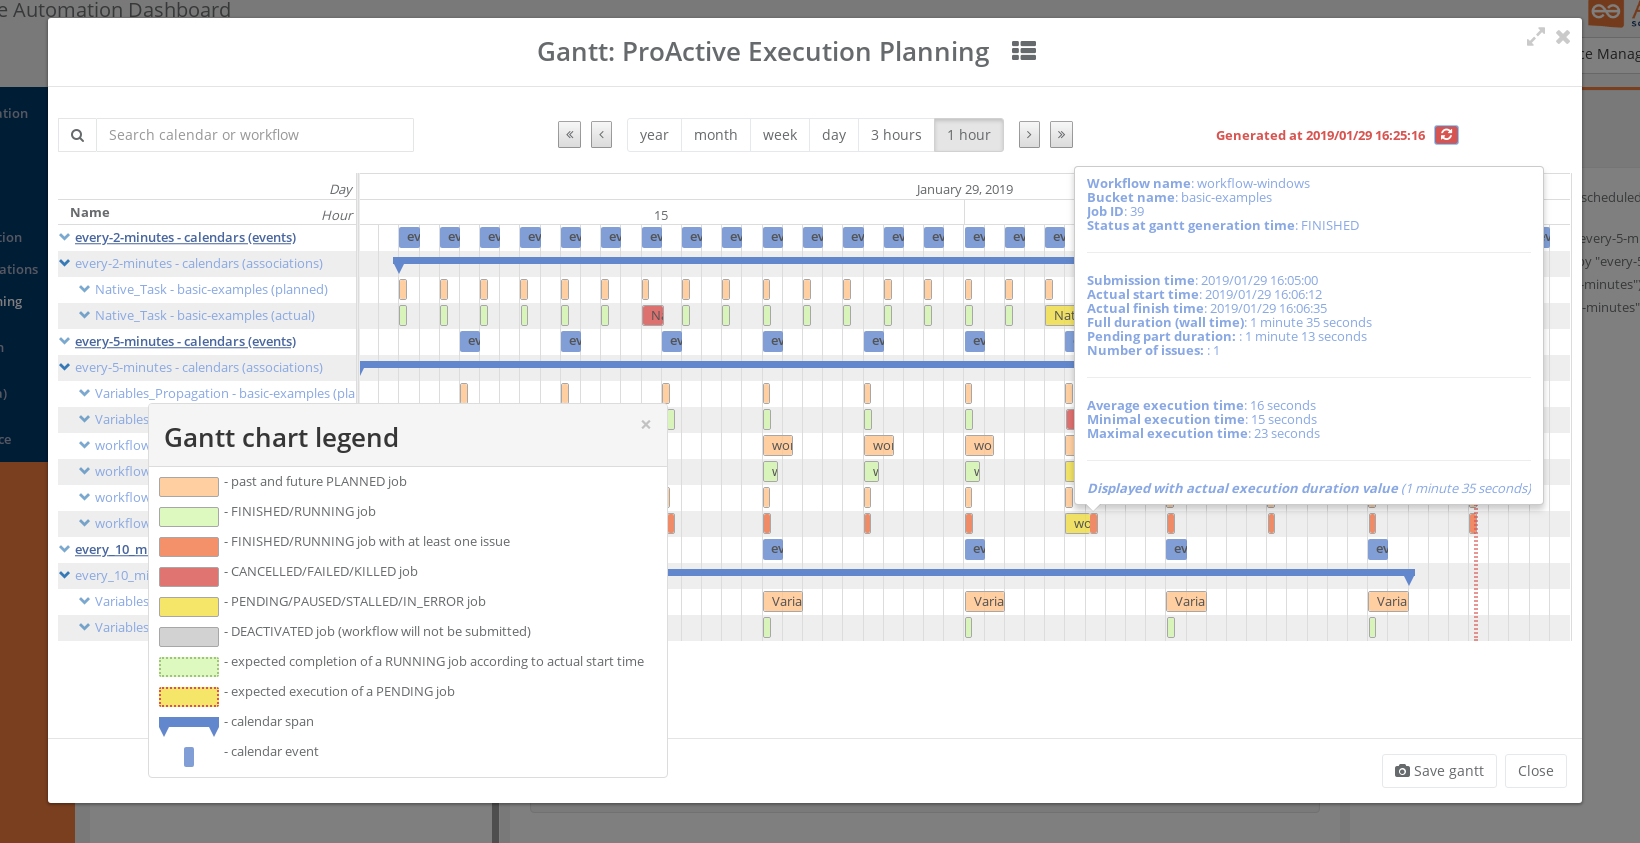Image resolution: width=1640 pixels, height=843 pixels.
Task: Click the January 29, 2019 date header
Action: click(x=965, y=189)
